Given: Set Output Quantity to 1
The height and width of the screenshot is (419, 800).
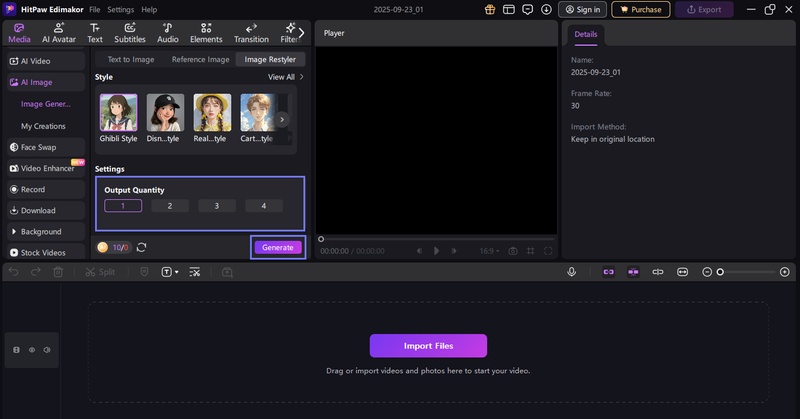Looking at the screenshot, I should pos(123,206).
